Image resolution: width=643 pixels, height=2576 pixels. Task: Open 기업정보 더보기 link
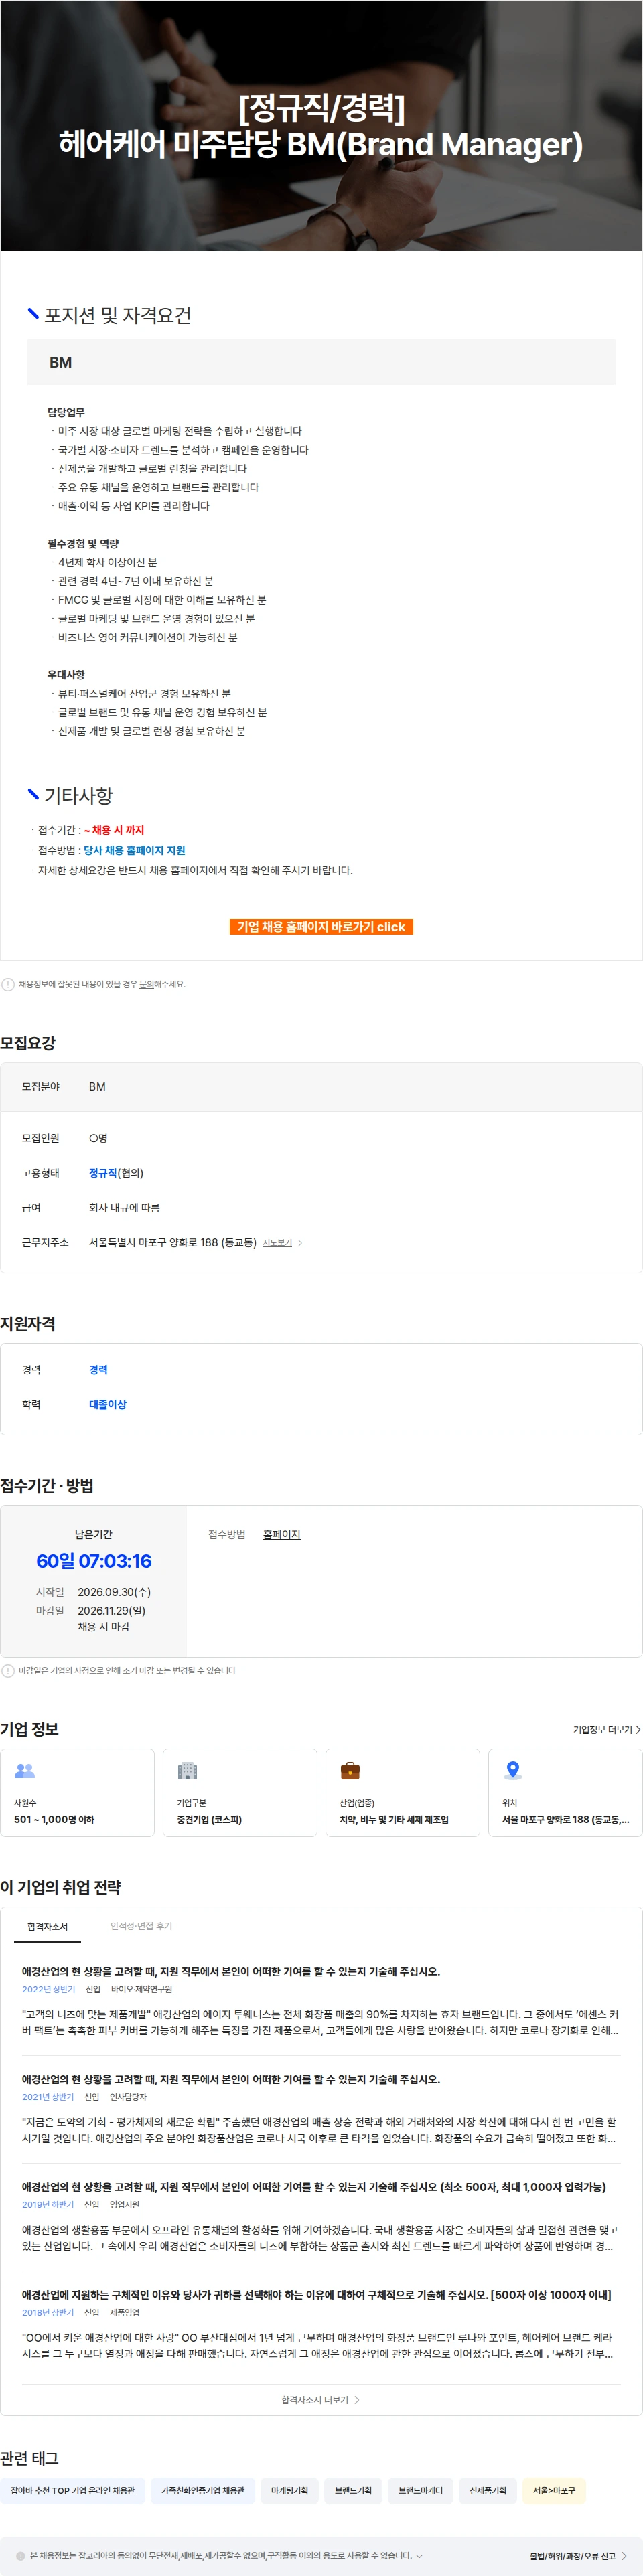click(606, 1729)
